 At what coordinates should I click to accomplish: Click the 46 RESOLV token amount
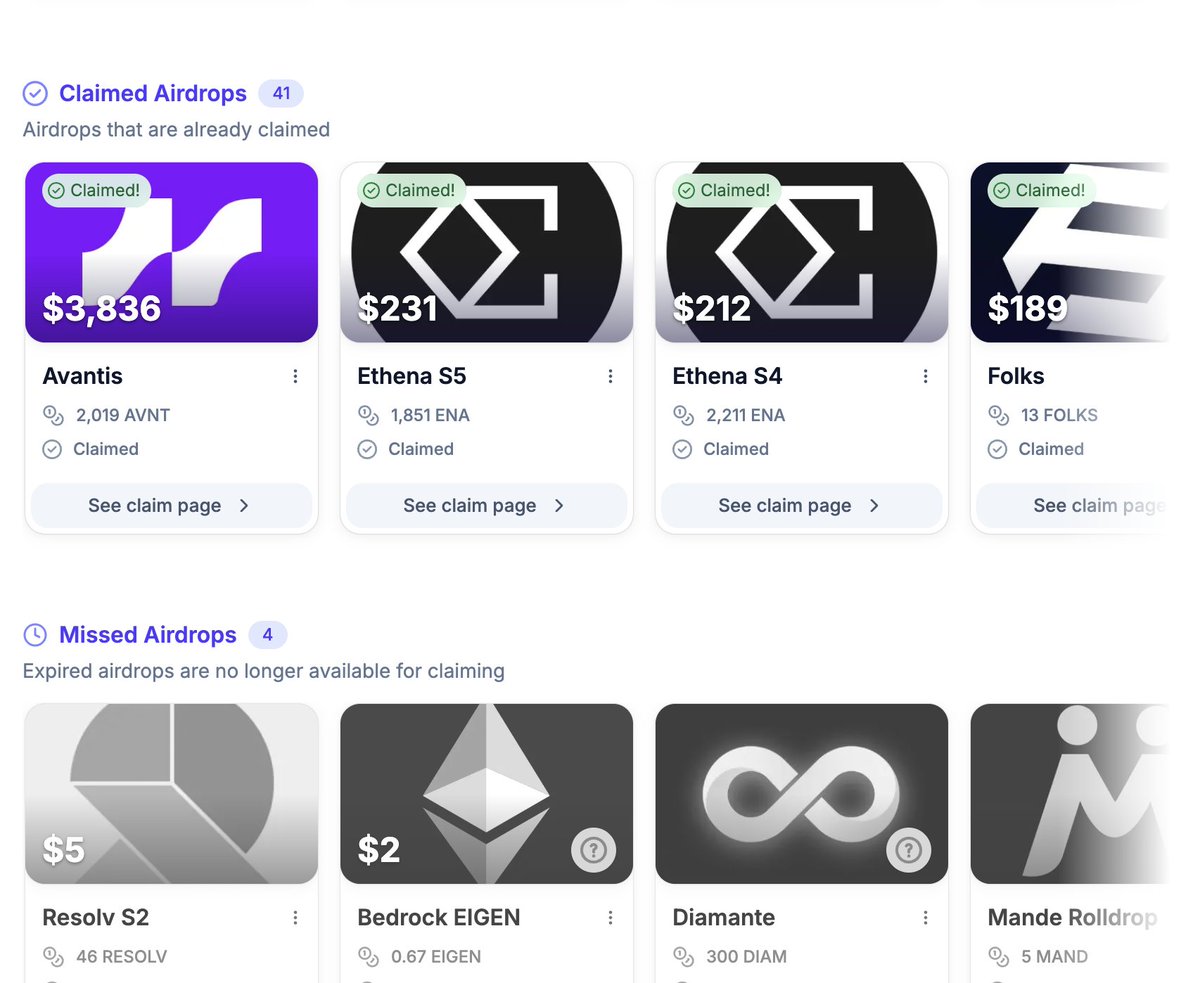tap(121, 957)
